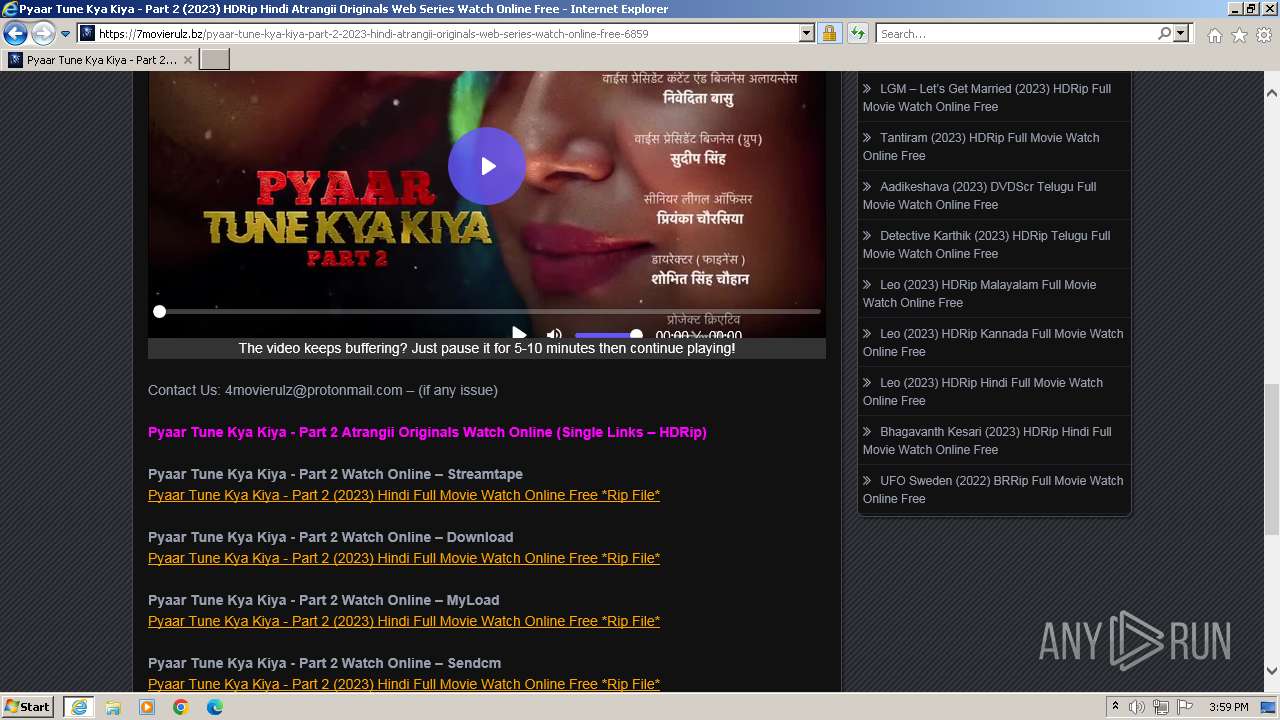Click the Contact Us protonmail text
Viewport: 1280px width, 720px height.
point(322,390)
